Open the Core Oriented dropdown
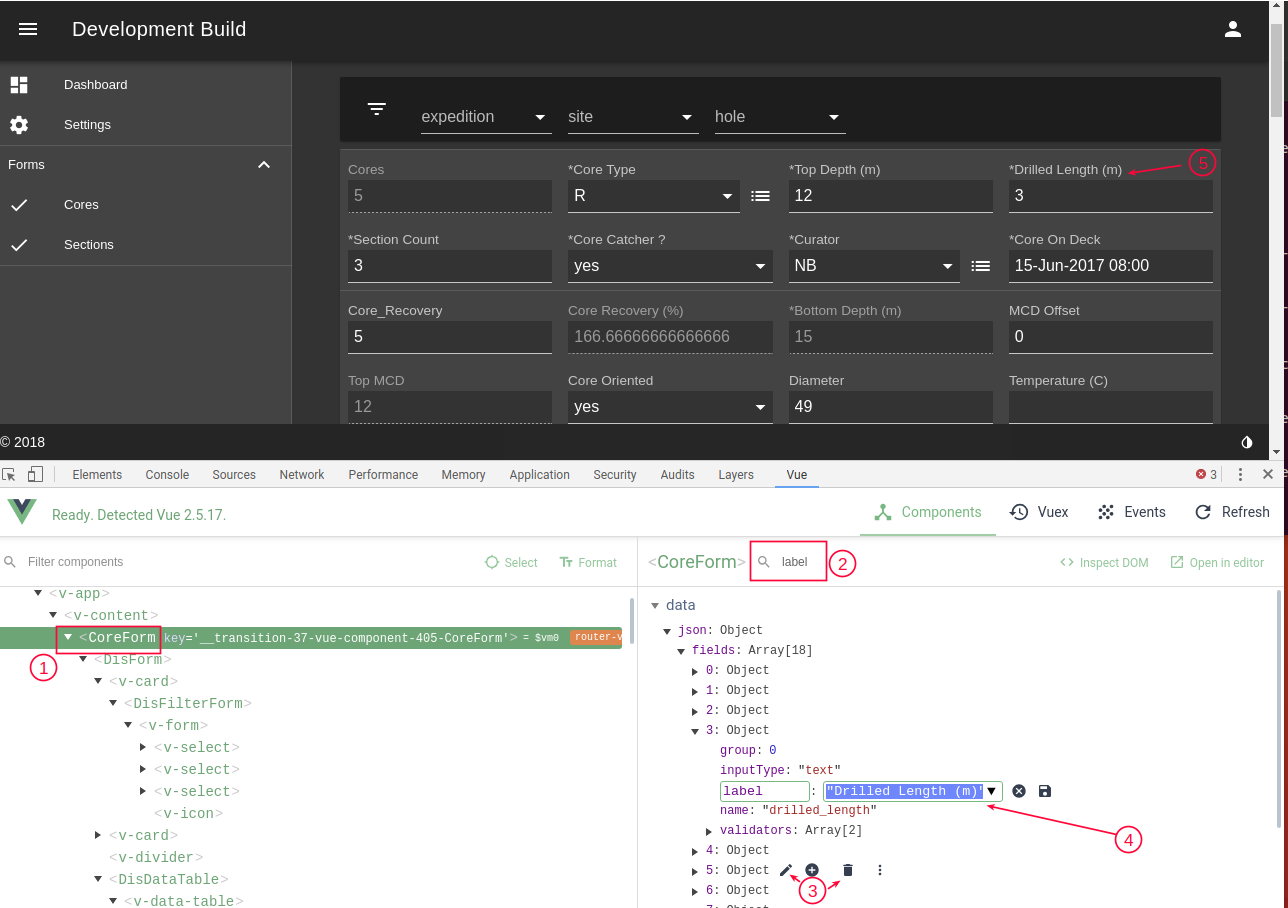Image resolution: width=1288 pixels, height=908 pixels. pyautogui.click(x=670, y=407)
